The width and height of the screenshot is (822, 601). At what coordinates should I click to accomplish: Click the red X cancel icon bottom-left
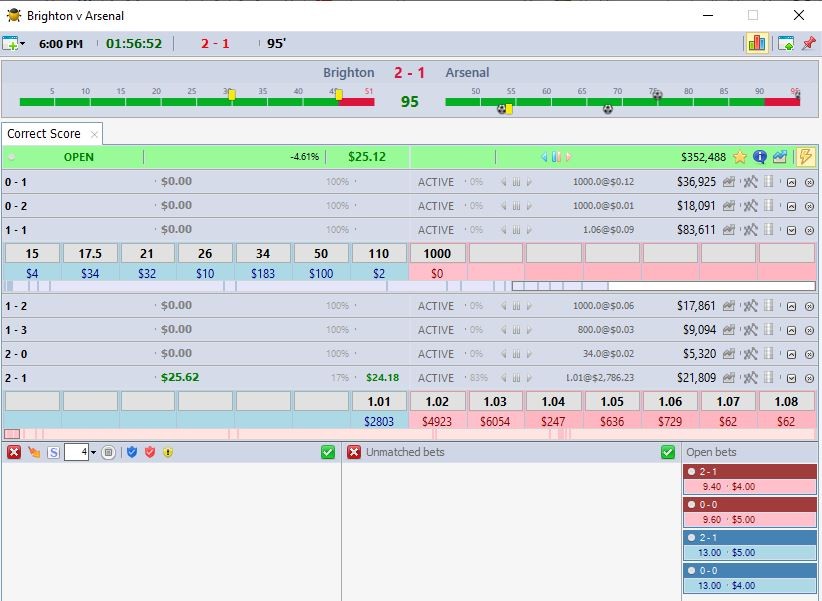pos(14,452)
